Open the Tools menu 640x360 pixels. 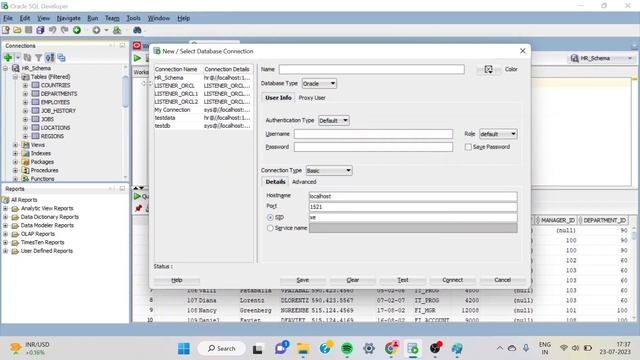(x=133, y=18)
